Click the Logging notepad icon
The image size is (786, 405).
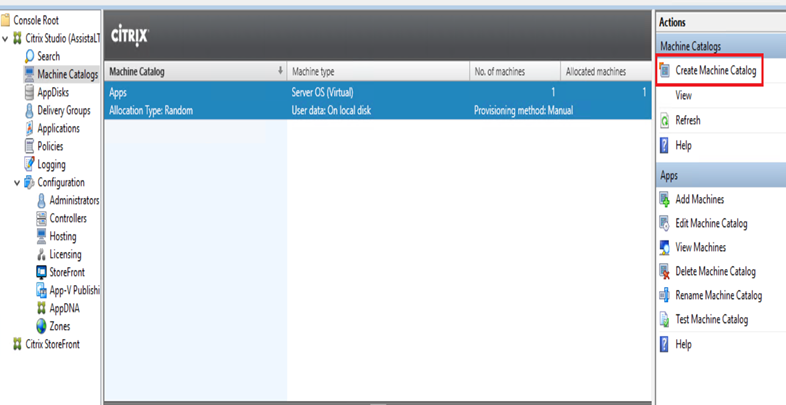click(x=30, y=164)
